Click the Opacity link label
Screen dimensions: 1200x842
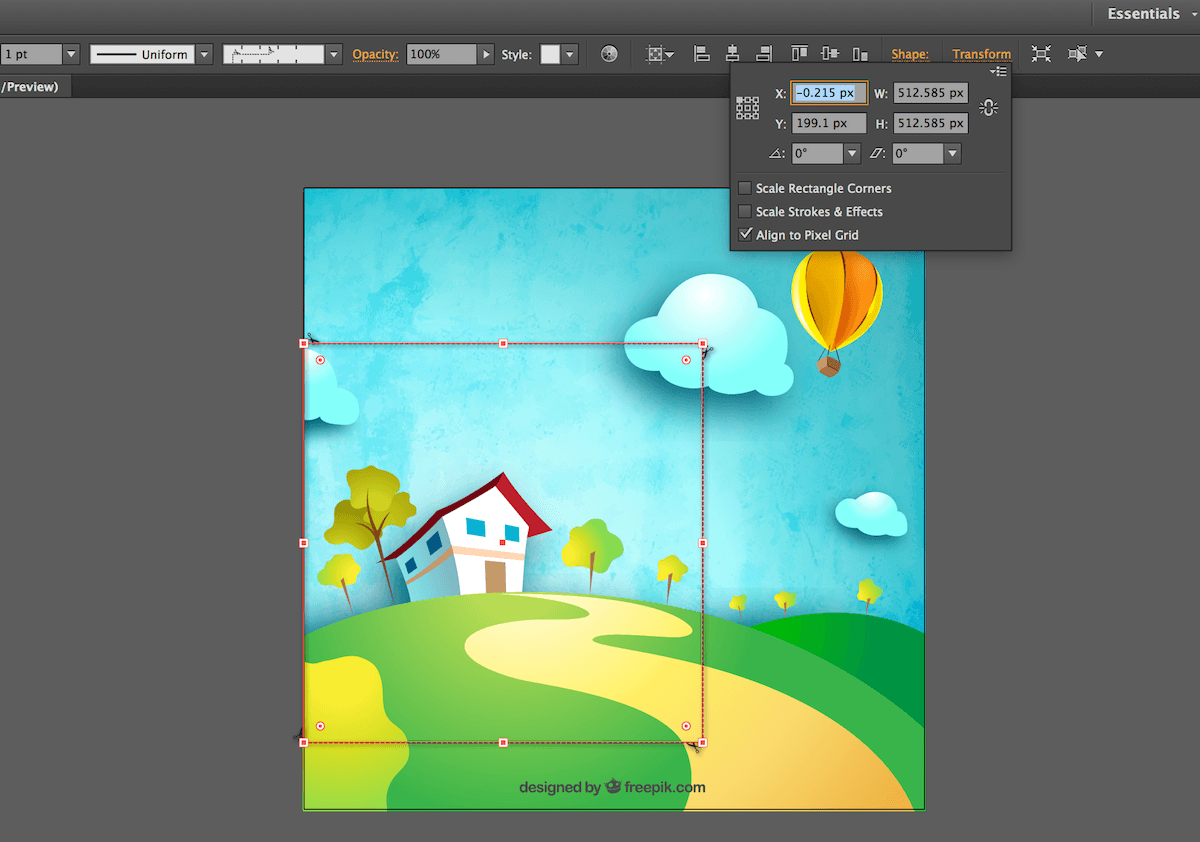375,54
